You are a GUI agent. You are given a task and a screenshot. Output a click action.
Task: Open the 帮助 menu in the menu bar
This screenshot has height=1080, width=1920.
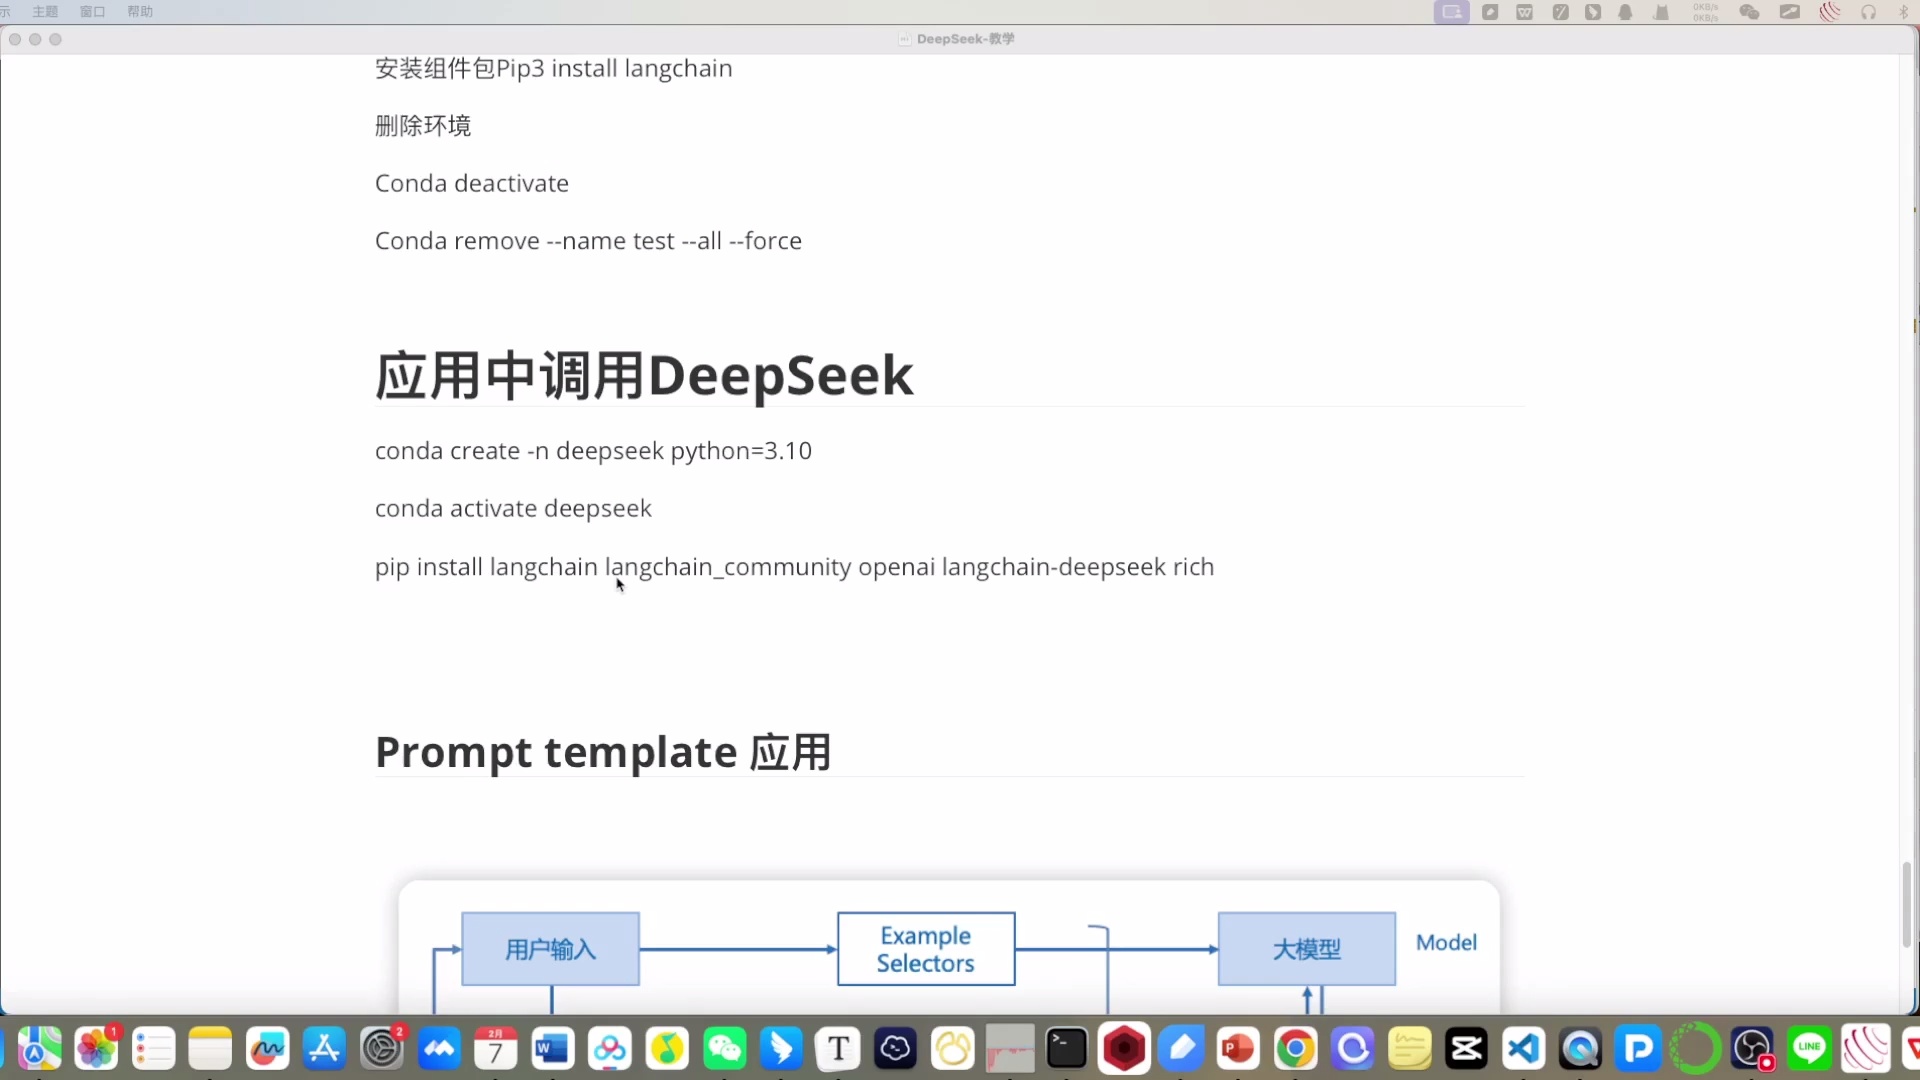click(139, 11)
